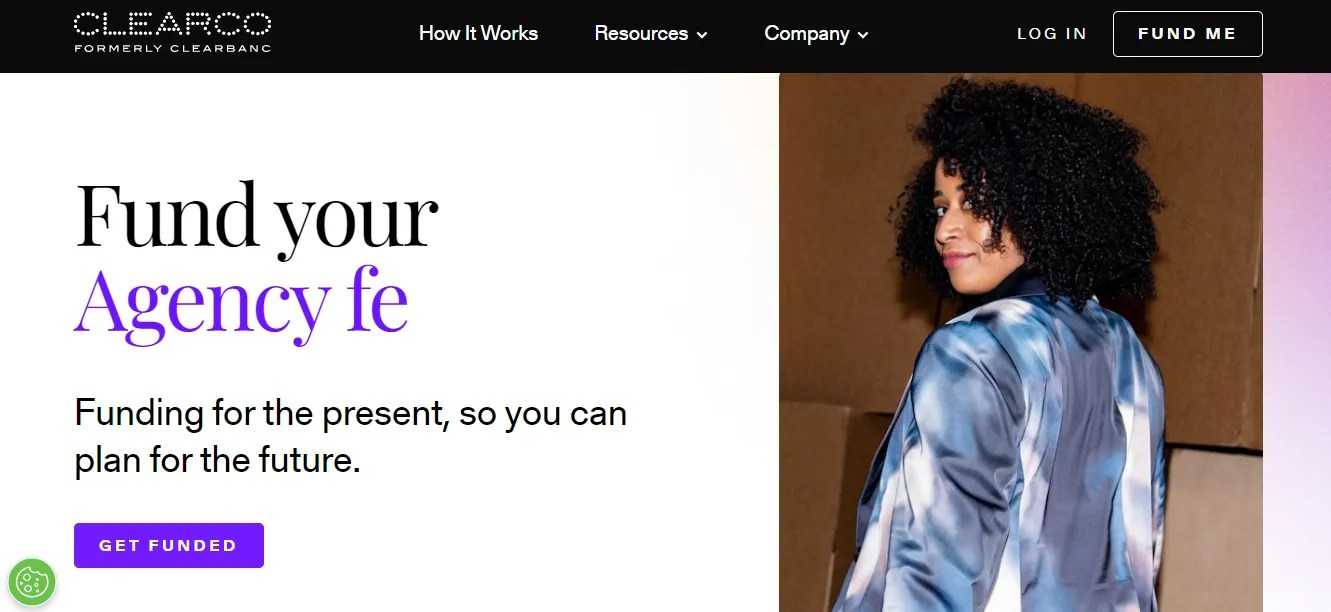1331x612 pixels.
Task: Click the 'plan for the future.' text line
Action: tap(218, 461)
